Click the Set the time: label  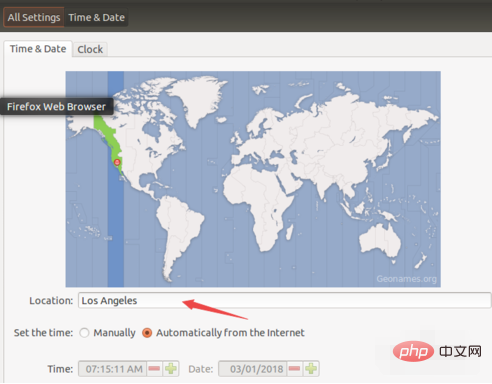tap(43, 333)
